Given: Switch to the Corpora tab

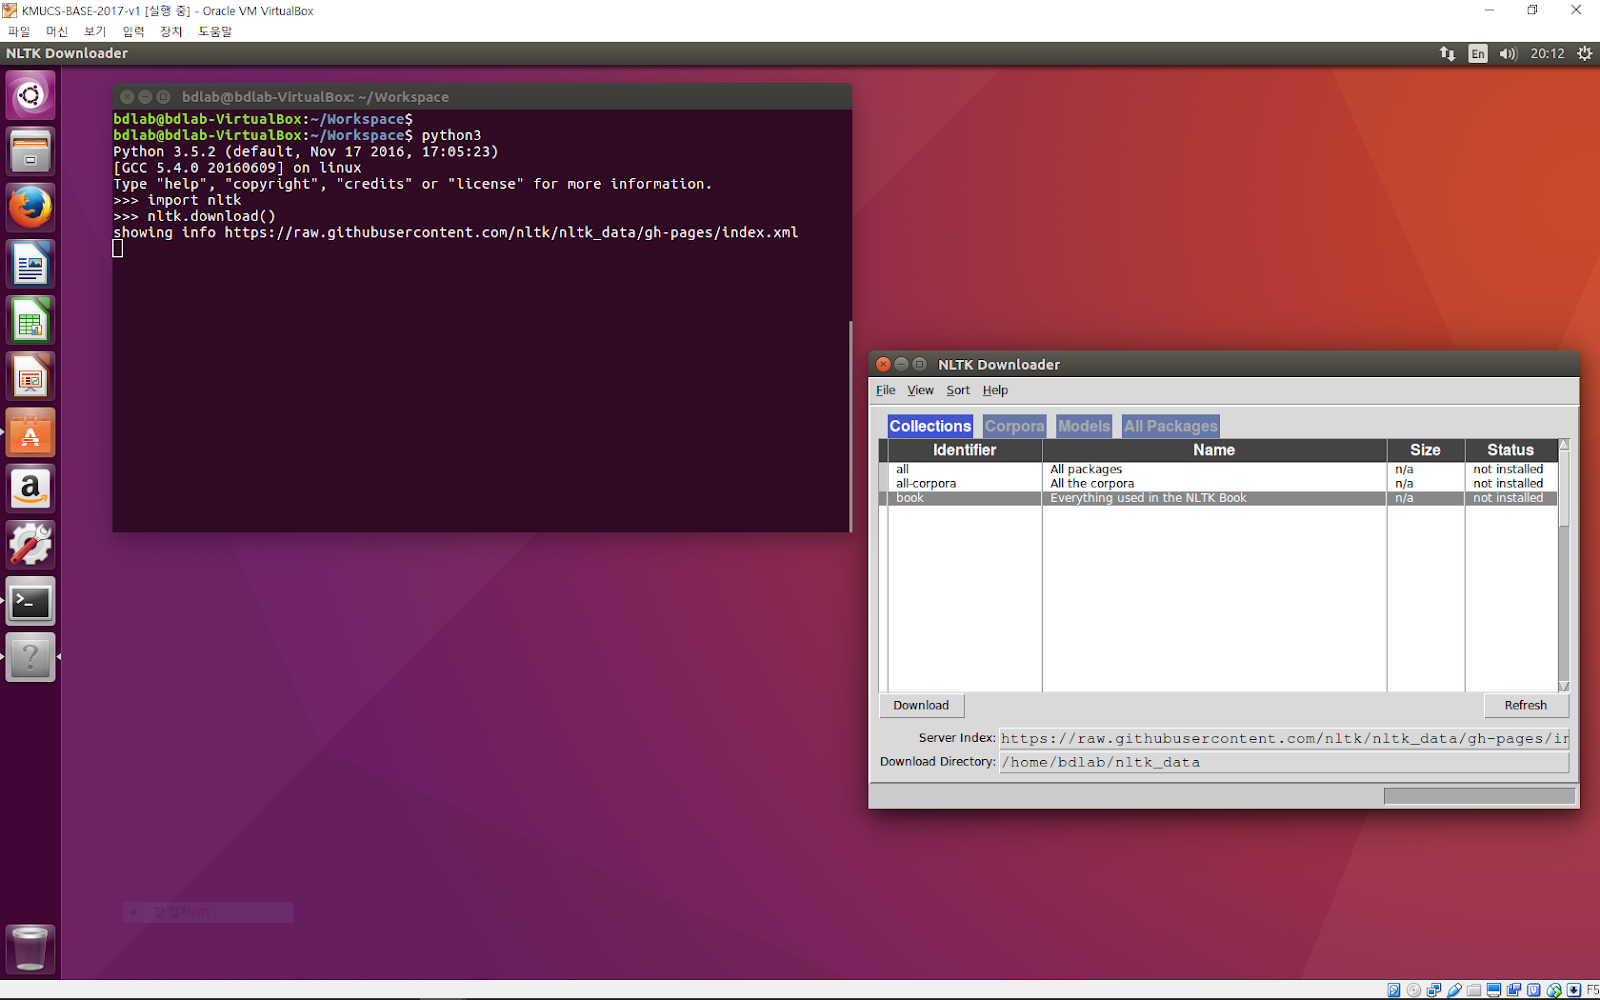Looking at the screenshot, I should coord(1014,426).
